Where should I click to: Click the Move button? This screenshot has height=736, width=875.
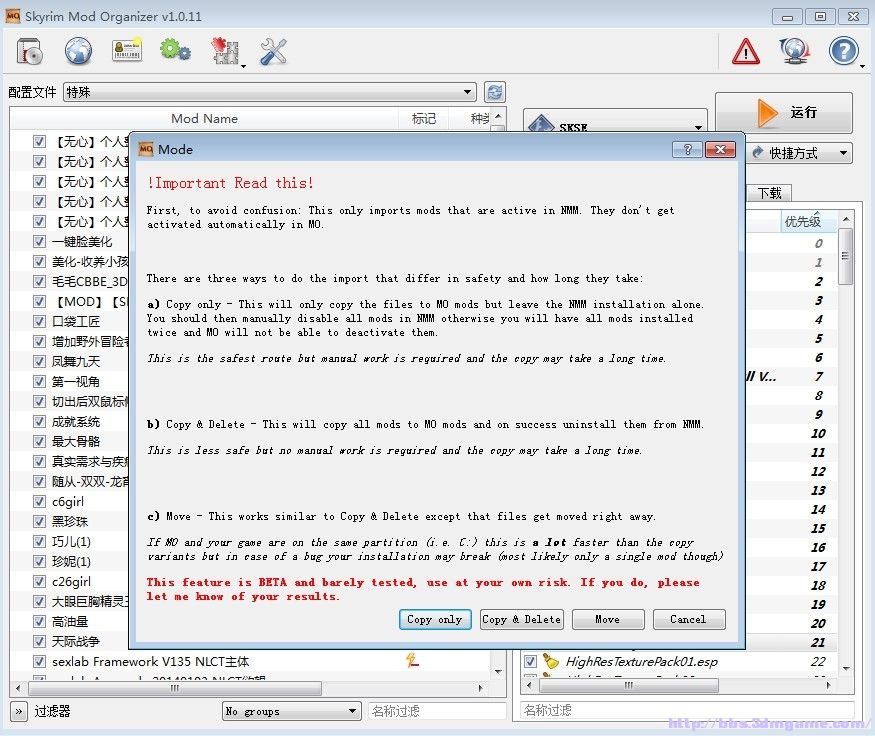608,619
